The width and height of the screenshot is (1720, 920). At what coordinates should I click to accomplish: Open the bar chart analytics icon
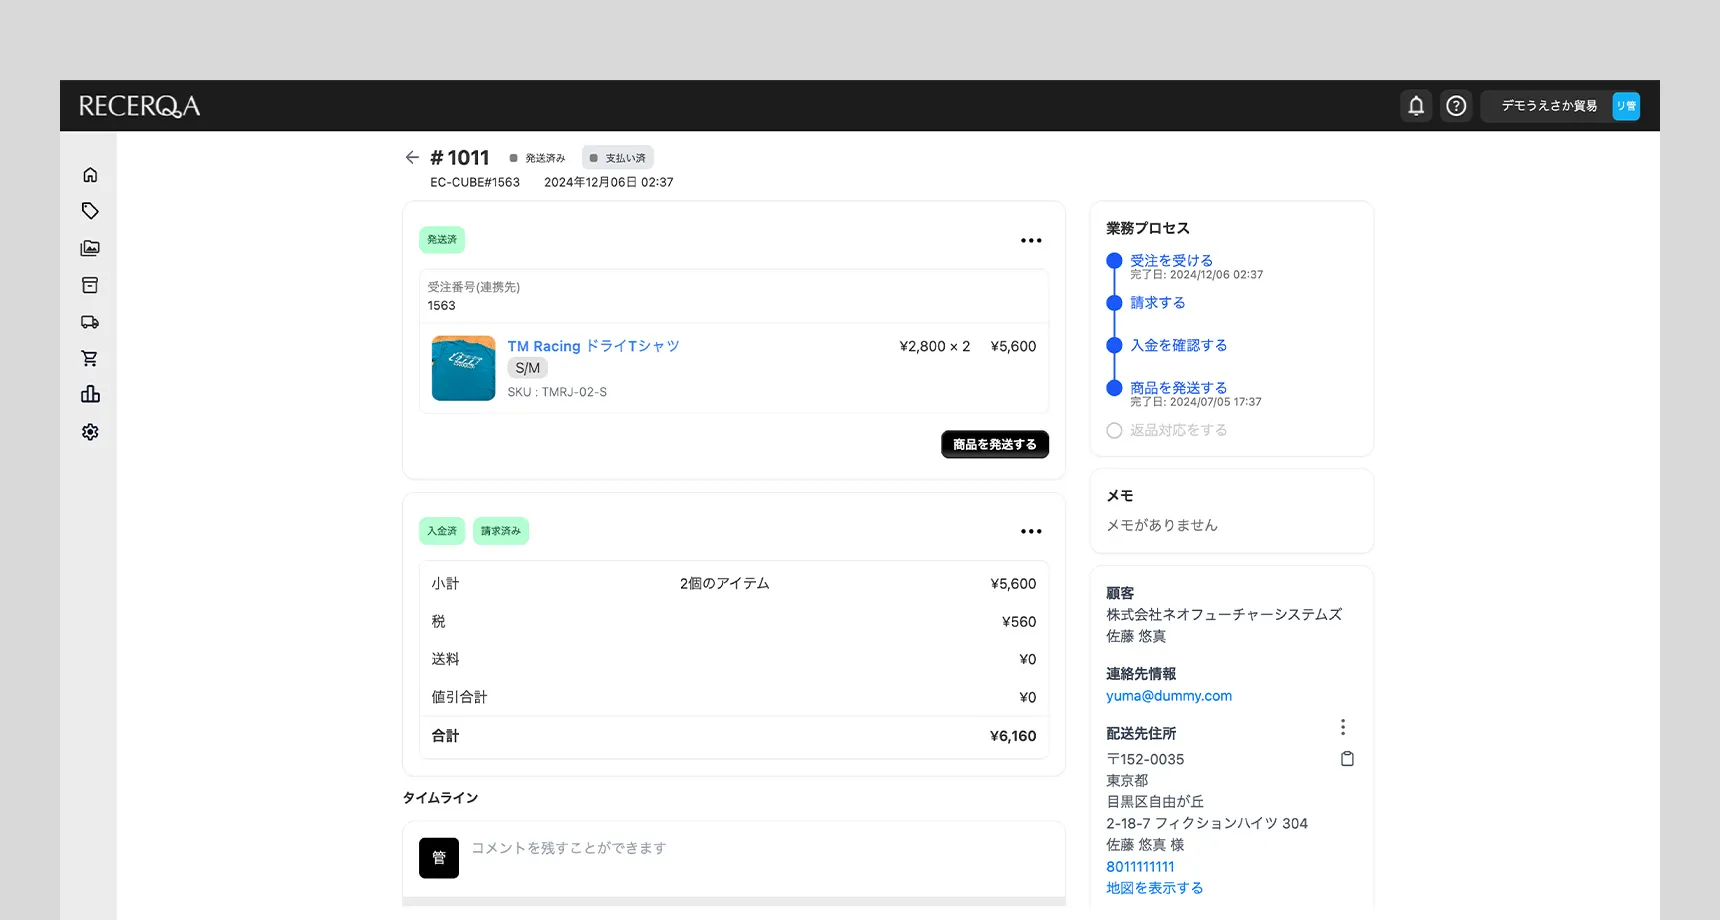(90, 394)
